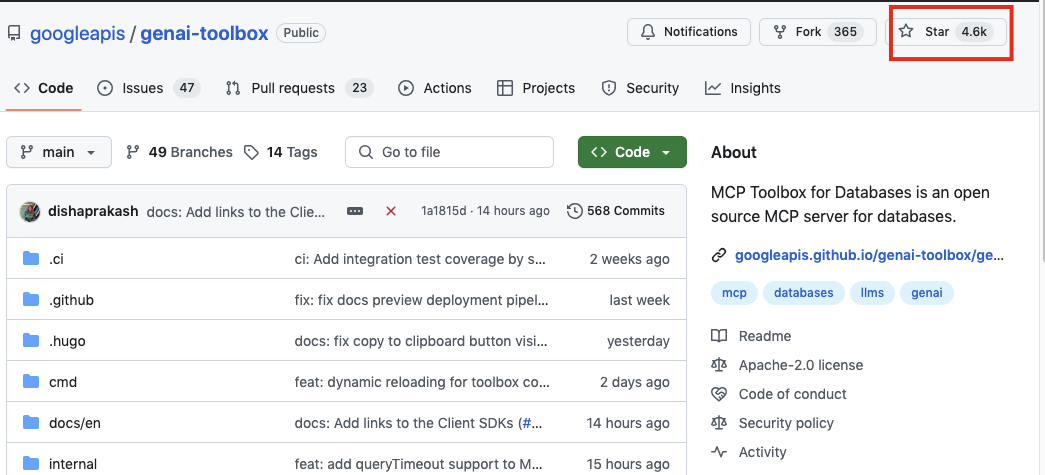The width and height of the screenshot is (1045, 475).
Task: Open the .github folder name
Action: click(71, 300)
